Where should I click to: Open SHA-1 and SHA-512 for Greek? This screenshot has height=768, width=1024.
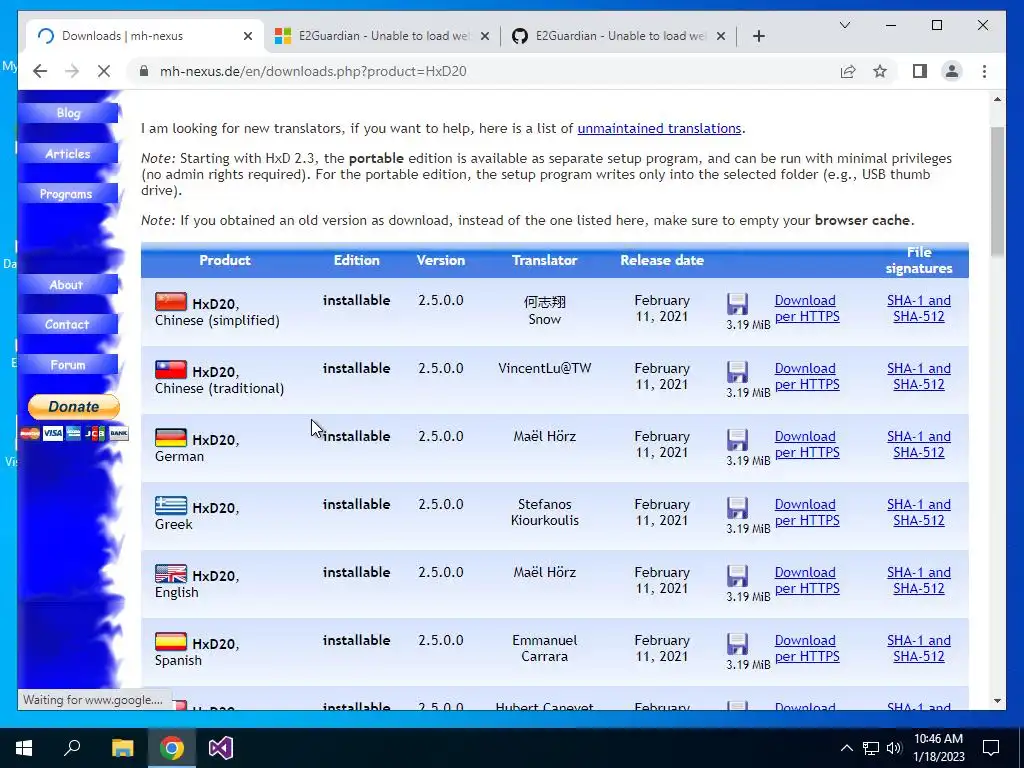[919, 512]
